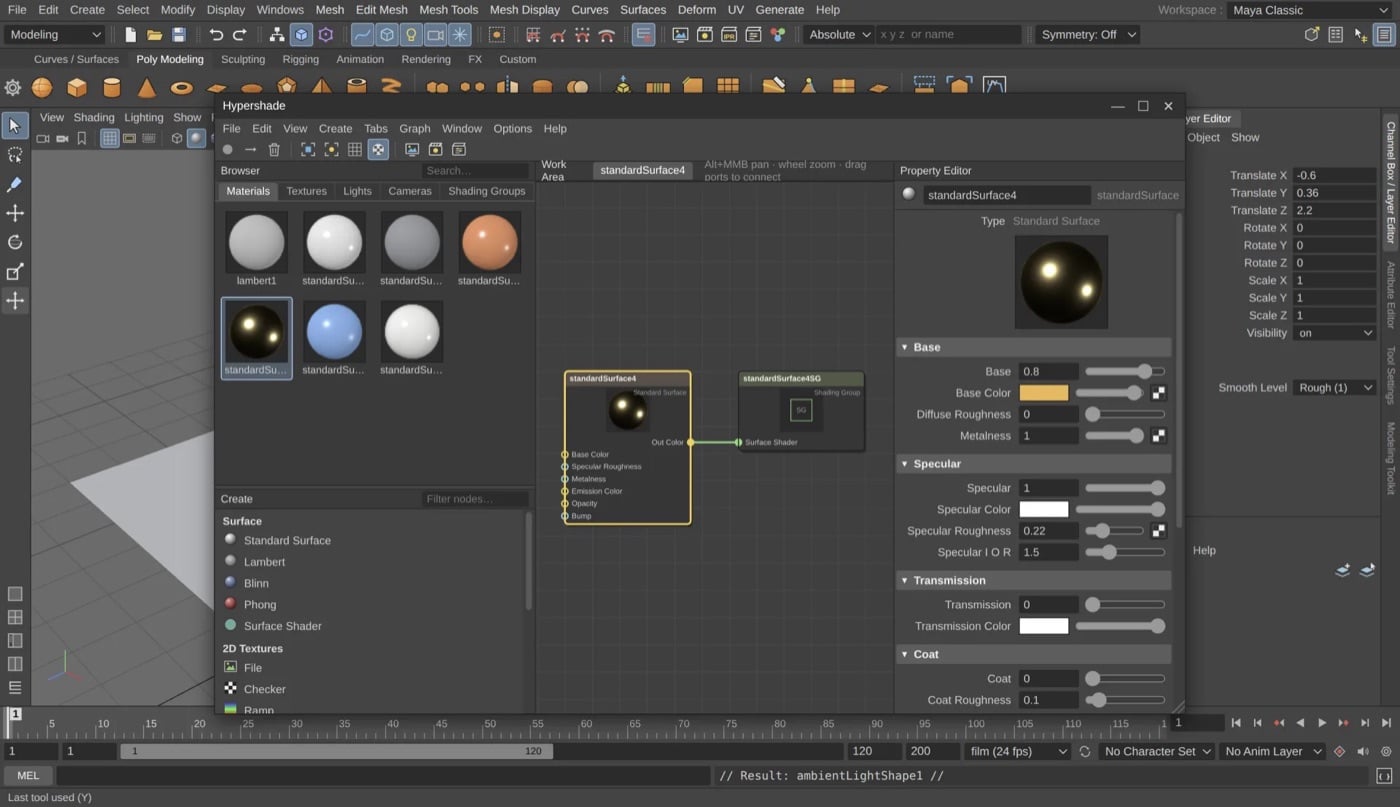This screenshot has height=807, width=1400.
Task: Toggle the checker map button for Base Color
Action: click(1158, 393)
